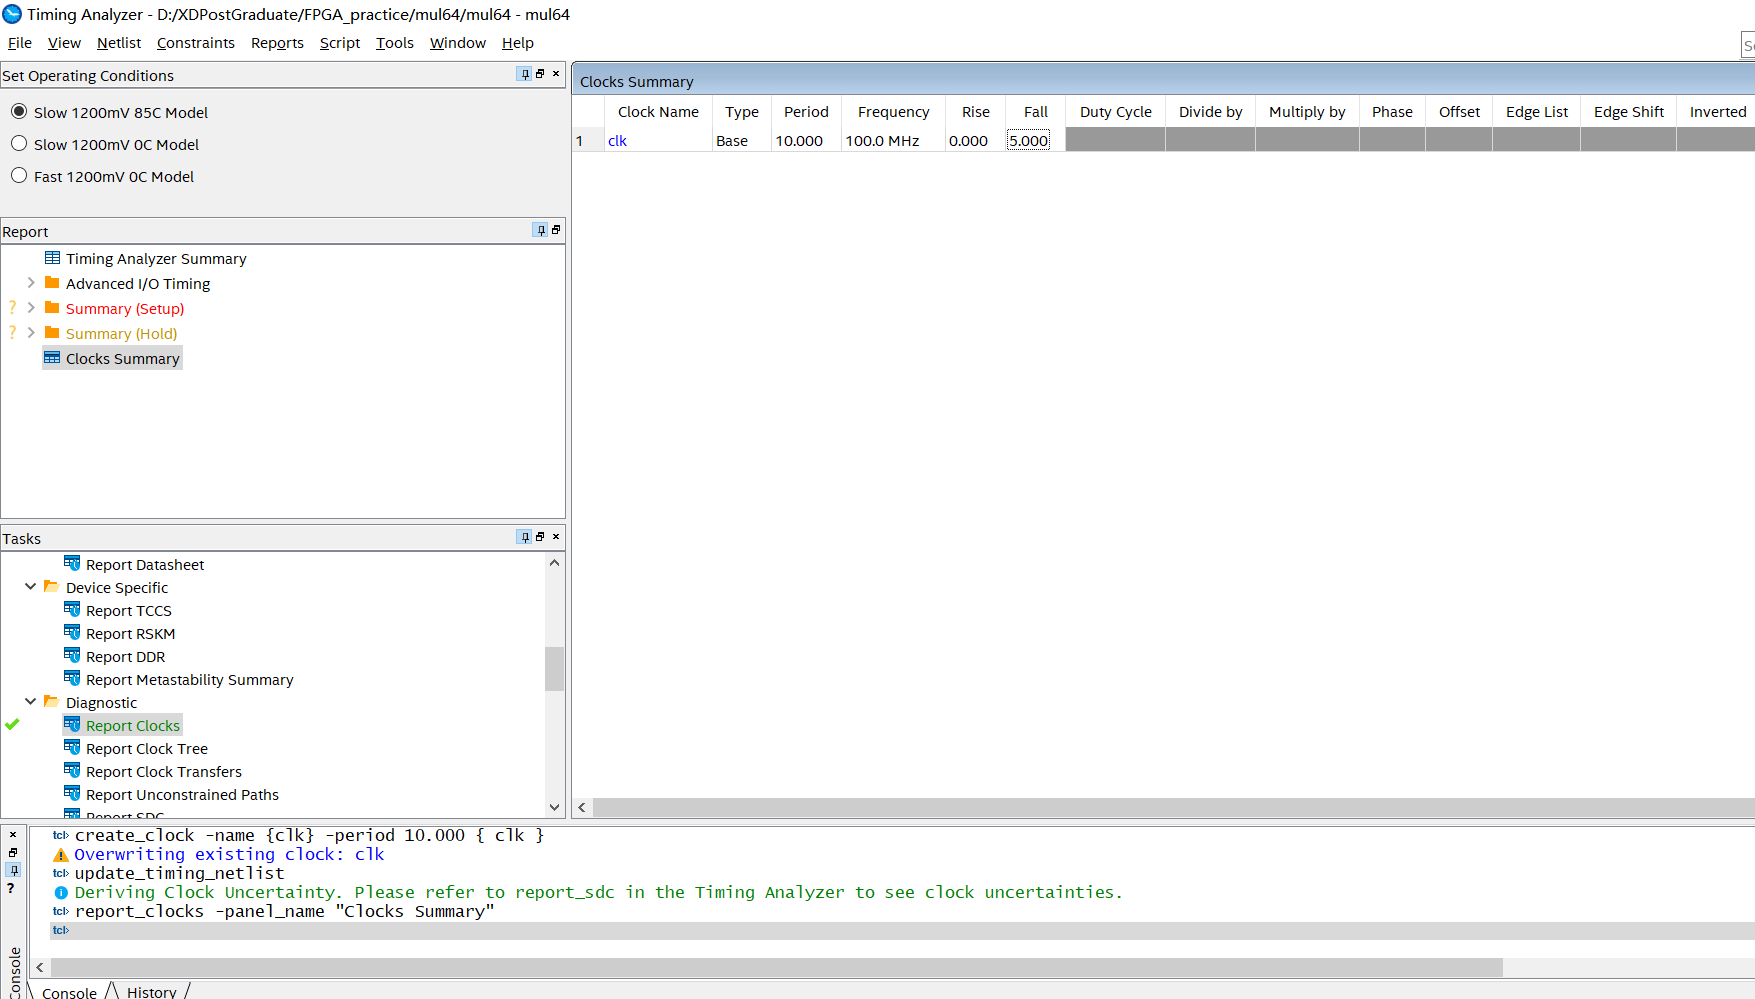1755x999 pixels.
Task: Open the Script menu
Action: tap(340, 43)
